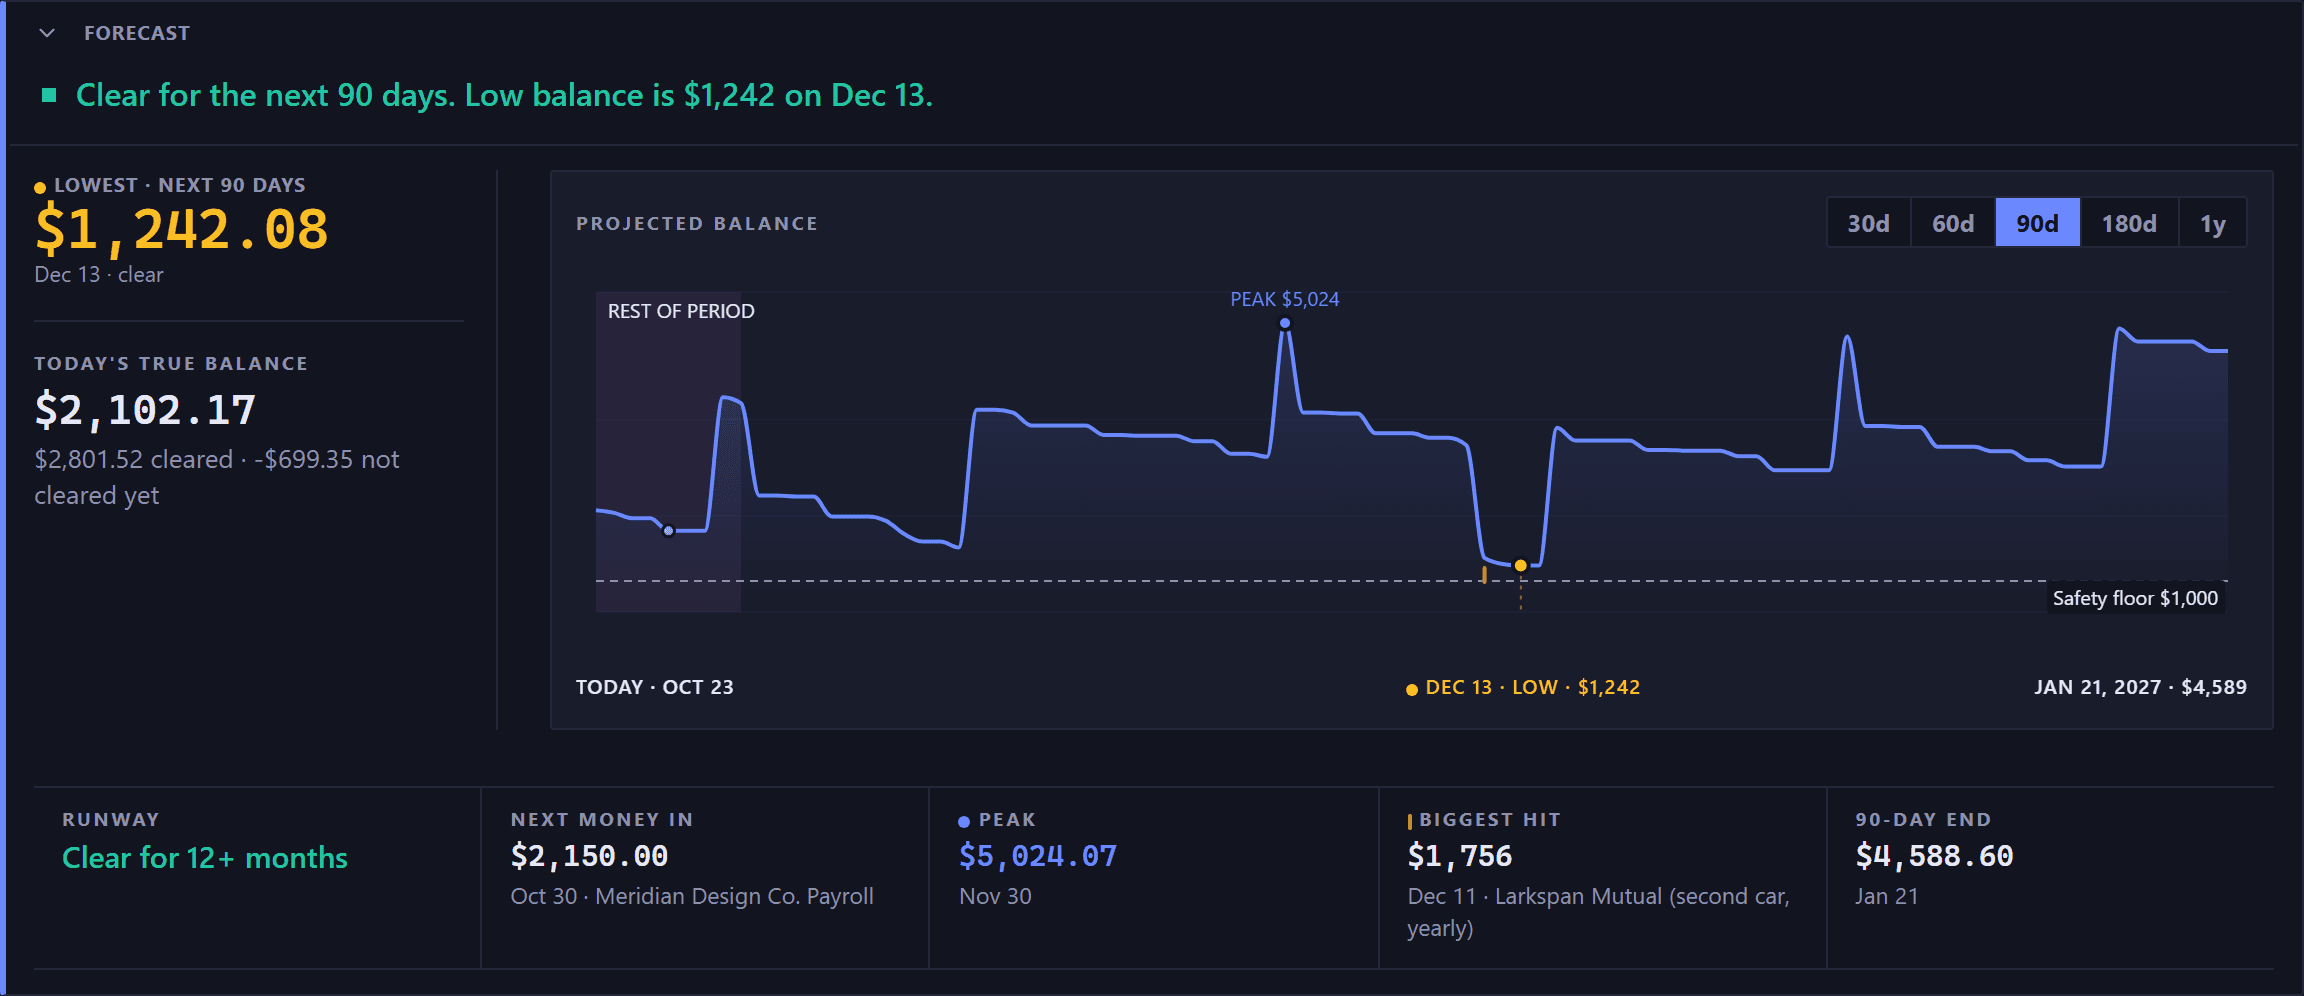The height and width of the screenshot is (996, 2304).
Task: Click the DEC 13 · LOW · $1,242 axis label
Action: 1523,687
